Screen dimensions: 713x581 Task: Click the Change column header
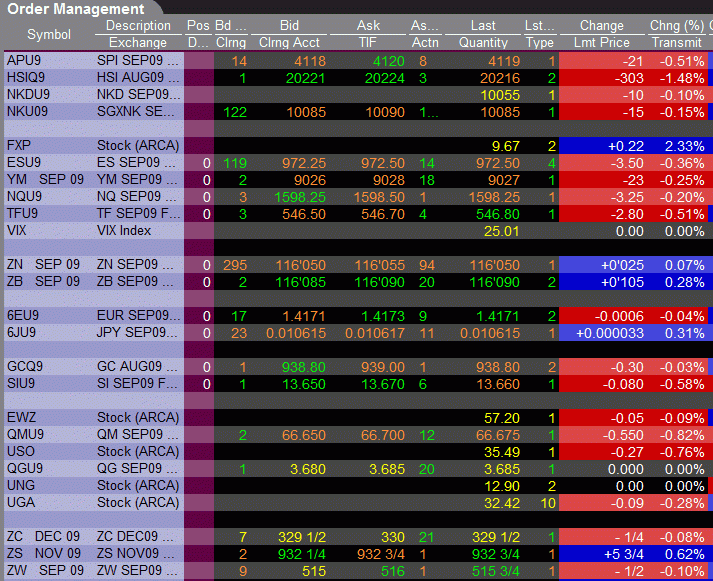tap(602, 25)
